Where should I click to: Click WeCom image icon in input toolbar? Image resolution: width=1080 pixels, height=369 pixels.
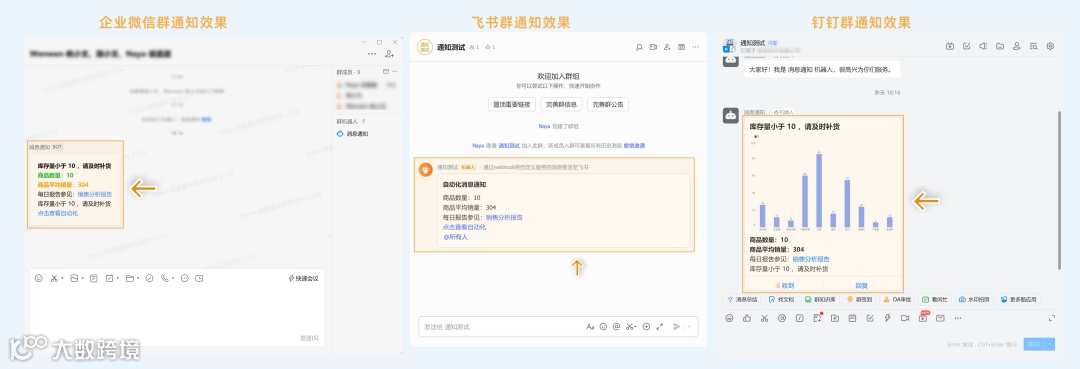(x=74, y=278)
